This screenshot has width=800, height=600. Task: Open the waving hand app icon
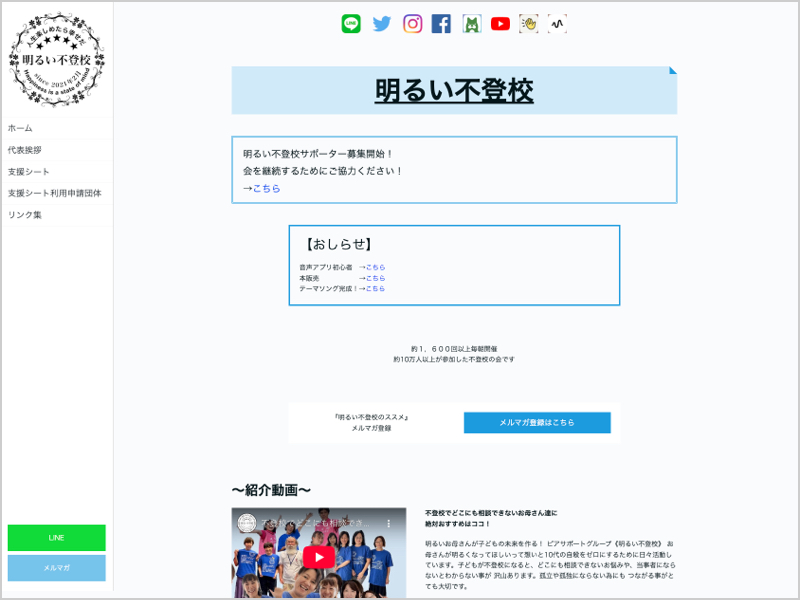[x=529, y=23]
